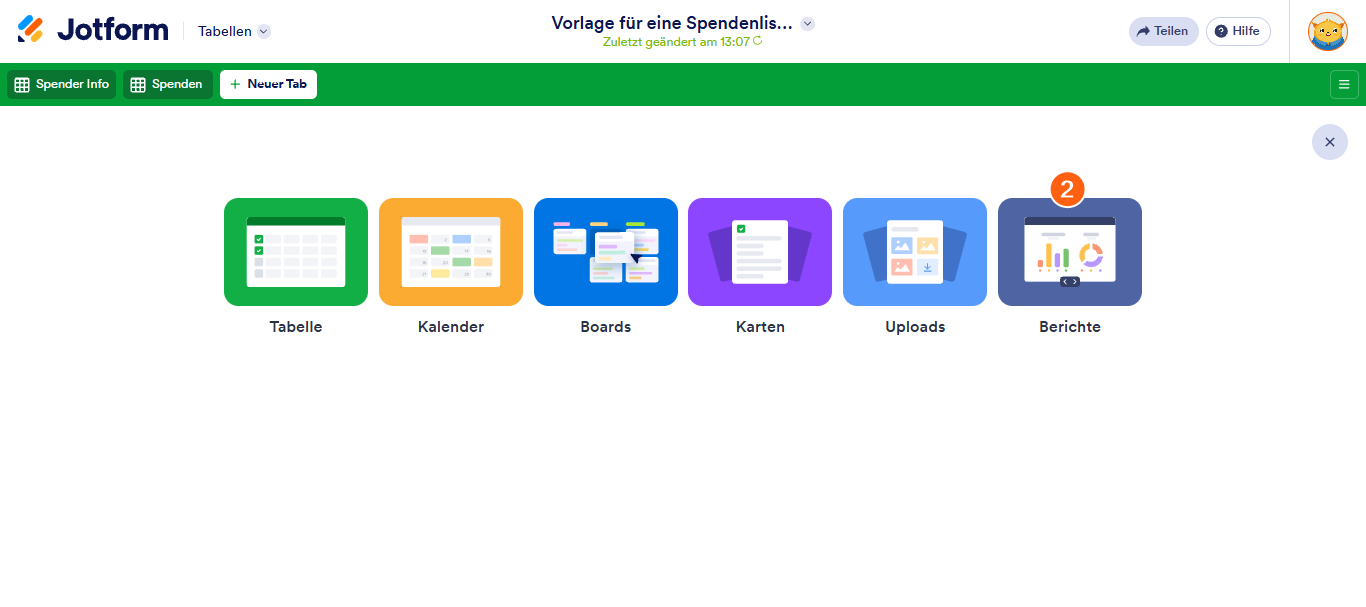Open the Hilfe help button
Viewport: 1366px width, 607px height.
[x=1238, y=31]
